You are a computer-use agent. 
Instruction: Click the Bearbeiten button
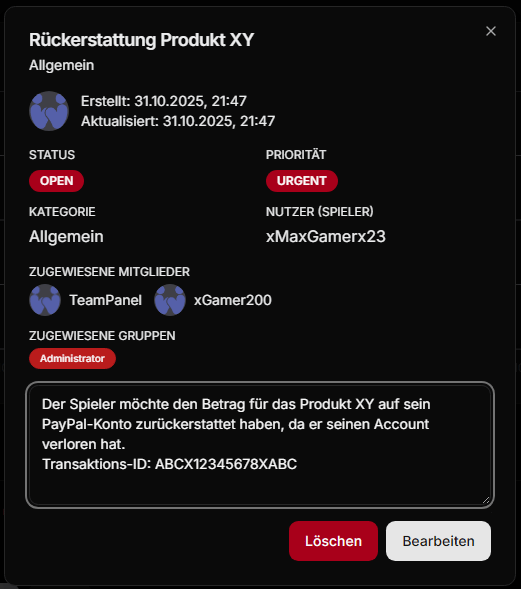(438, 541)
